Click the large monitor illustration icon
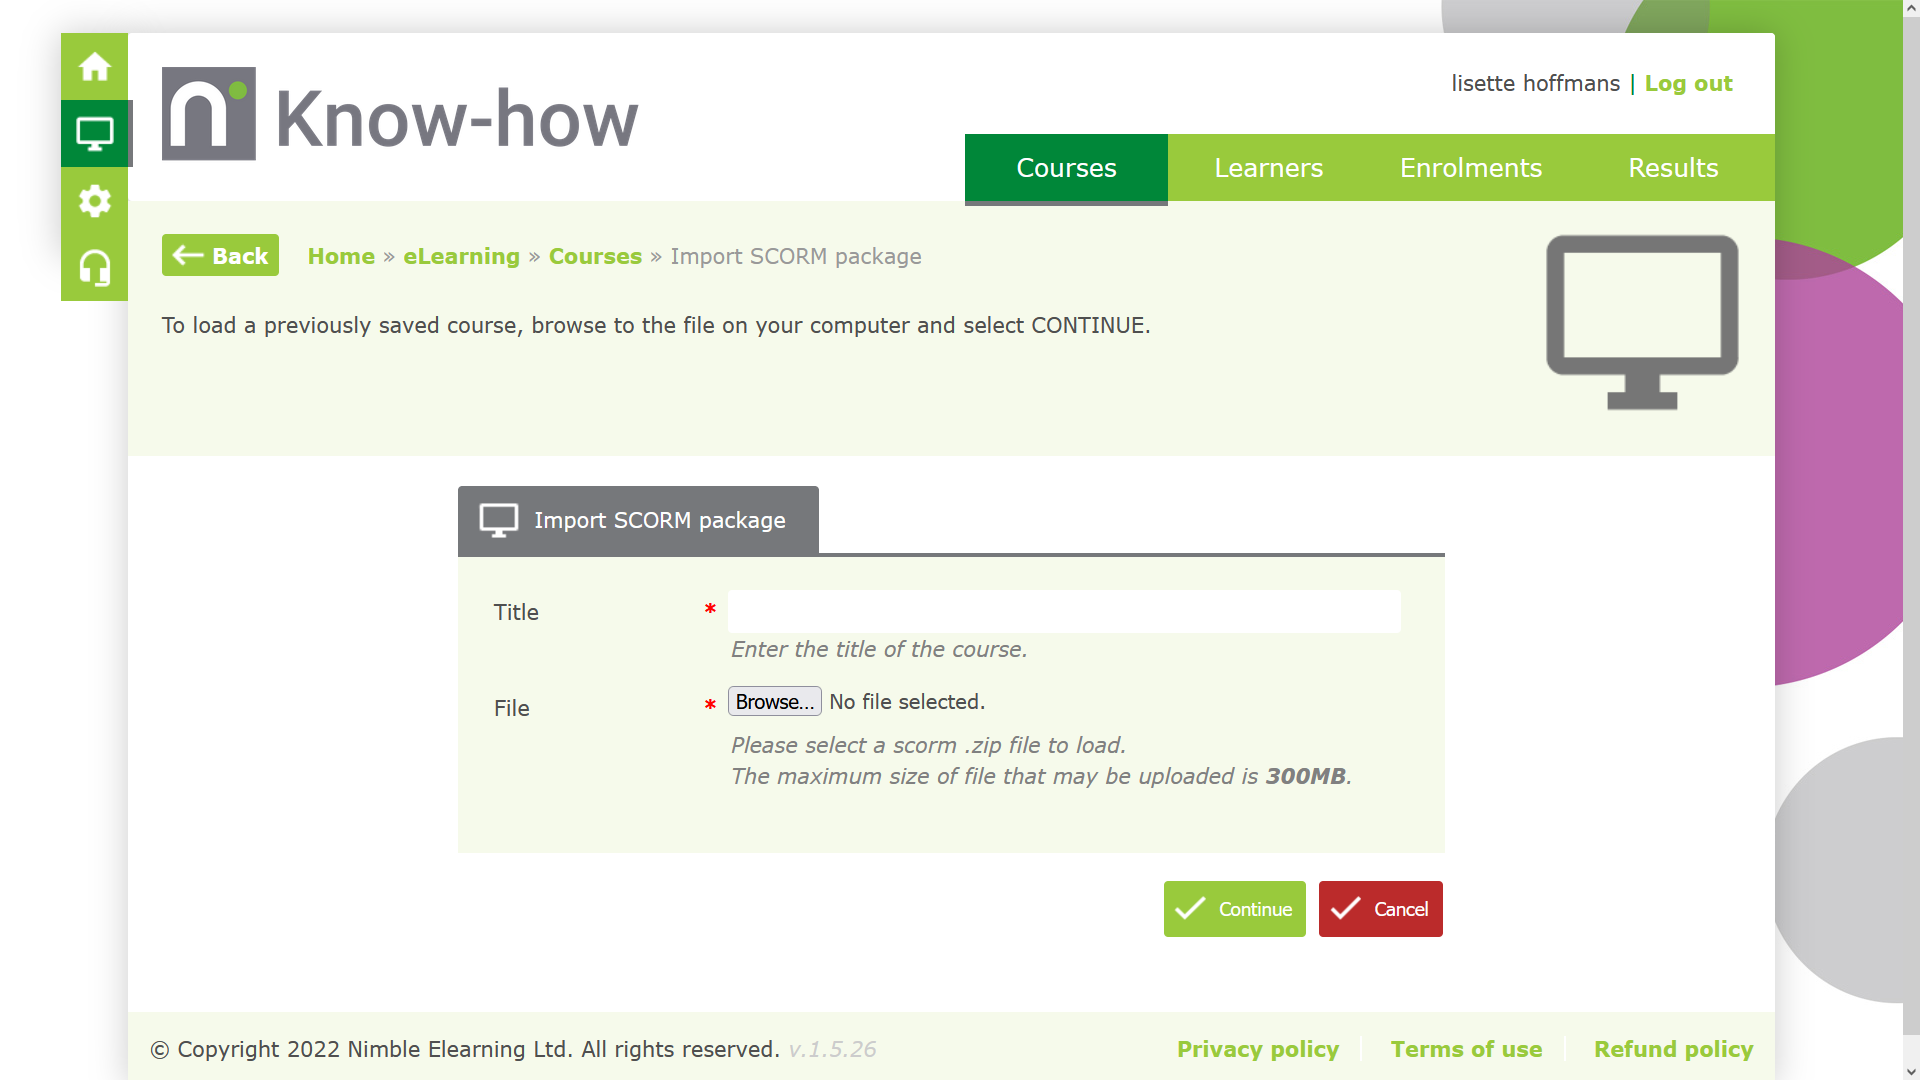Screen dimensions: 1920x1080 click(1642, 322)
